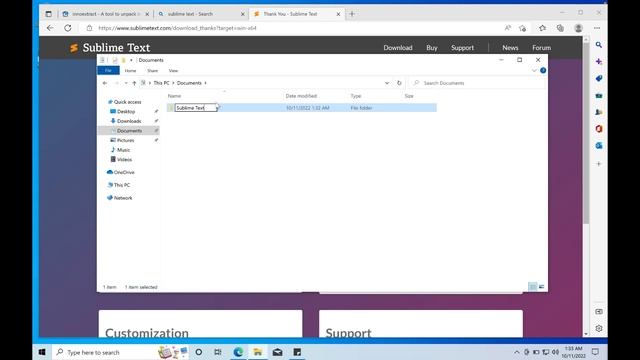Click the Edge address bar URL

pyautogui.click(x=177, y=28)
